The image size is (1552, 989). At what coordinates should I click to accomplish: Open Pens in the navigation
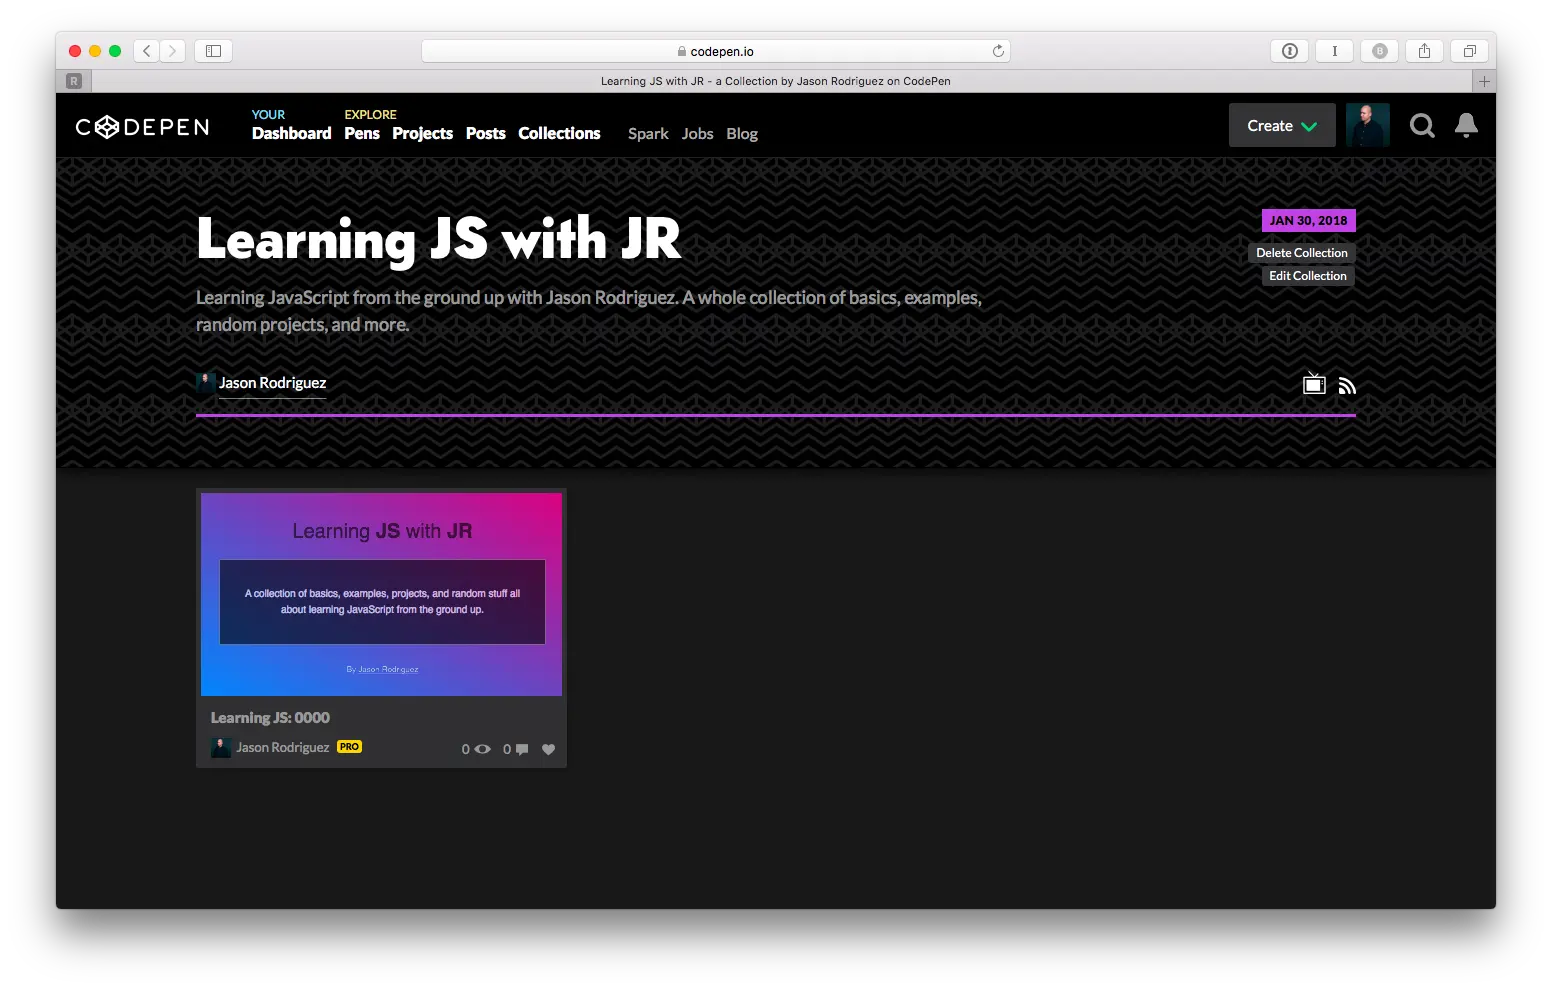click(362, 133)
